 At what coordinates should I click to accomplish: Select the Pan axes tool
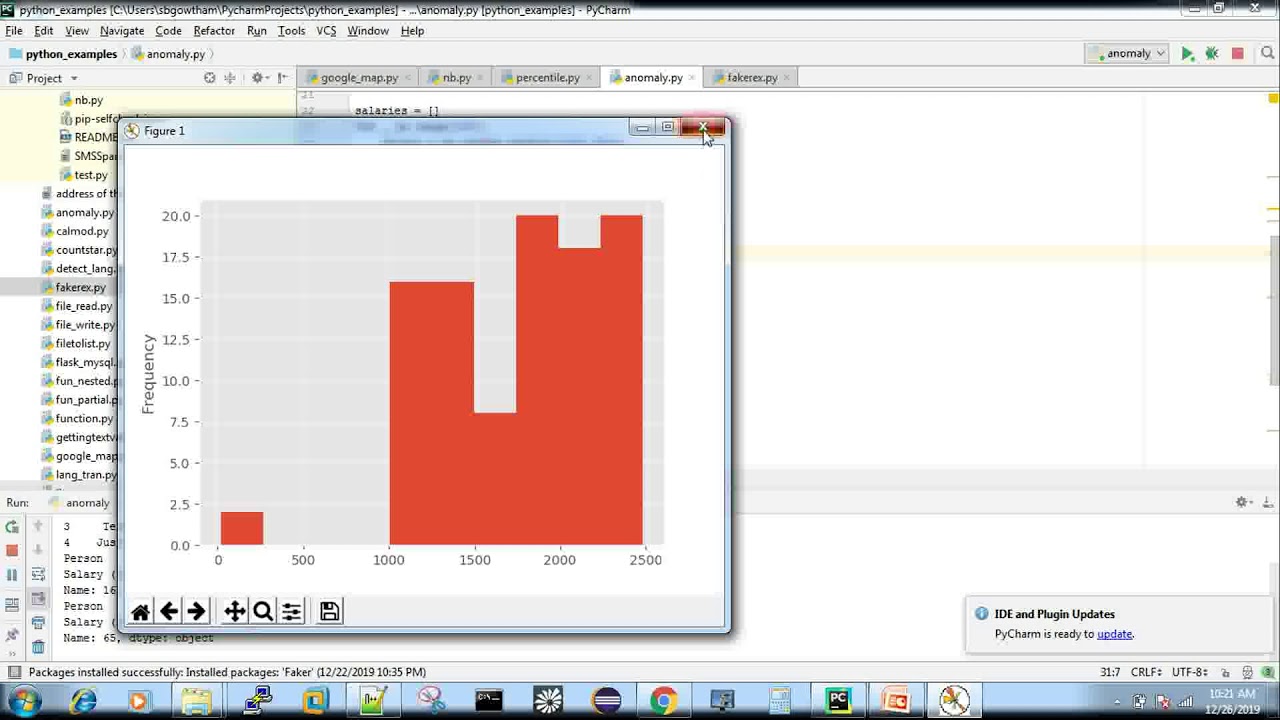[234, 612]
